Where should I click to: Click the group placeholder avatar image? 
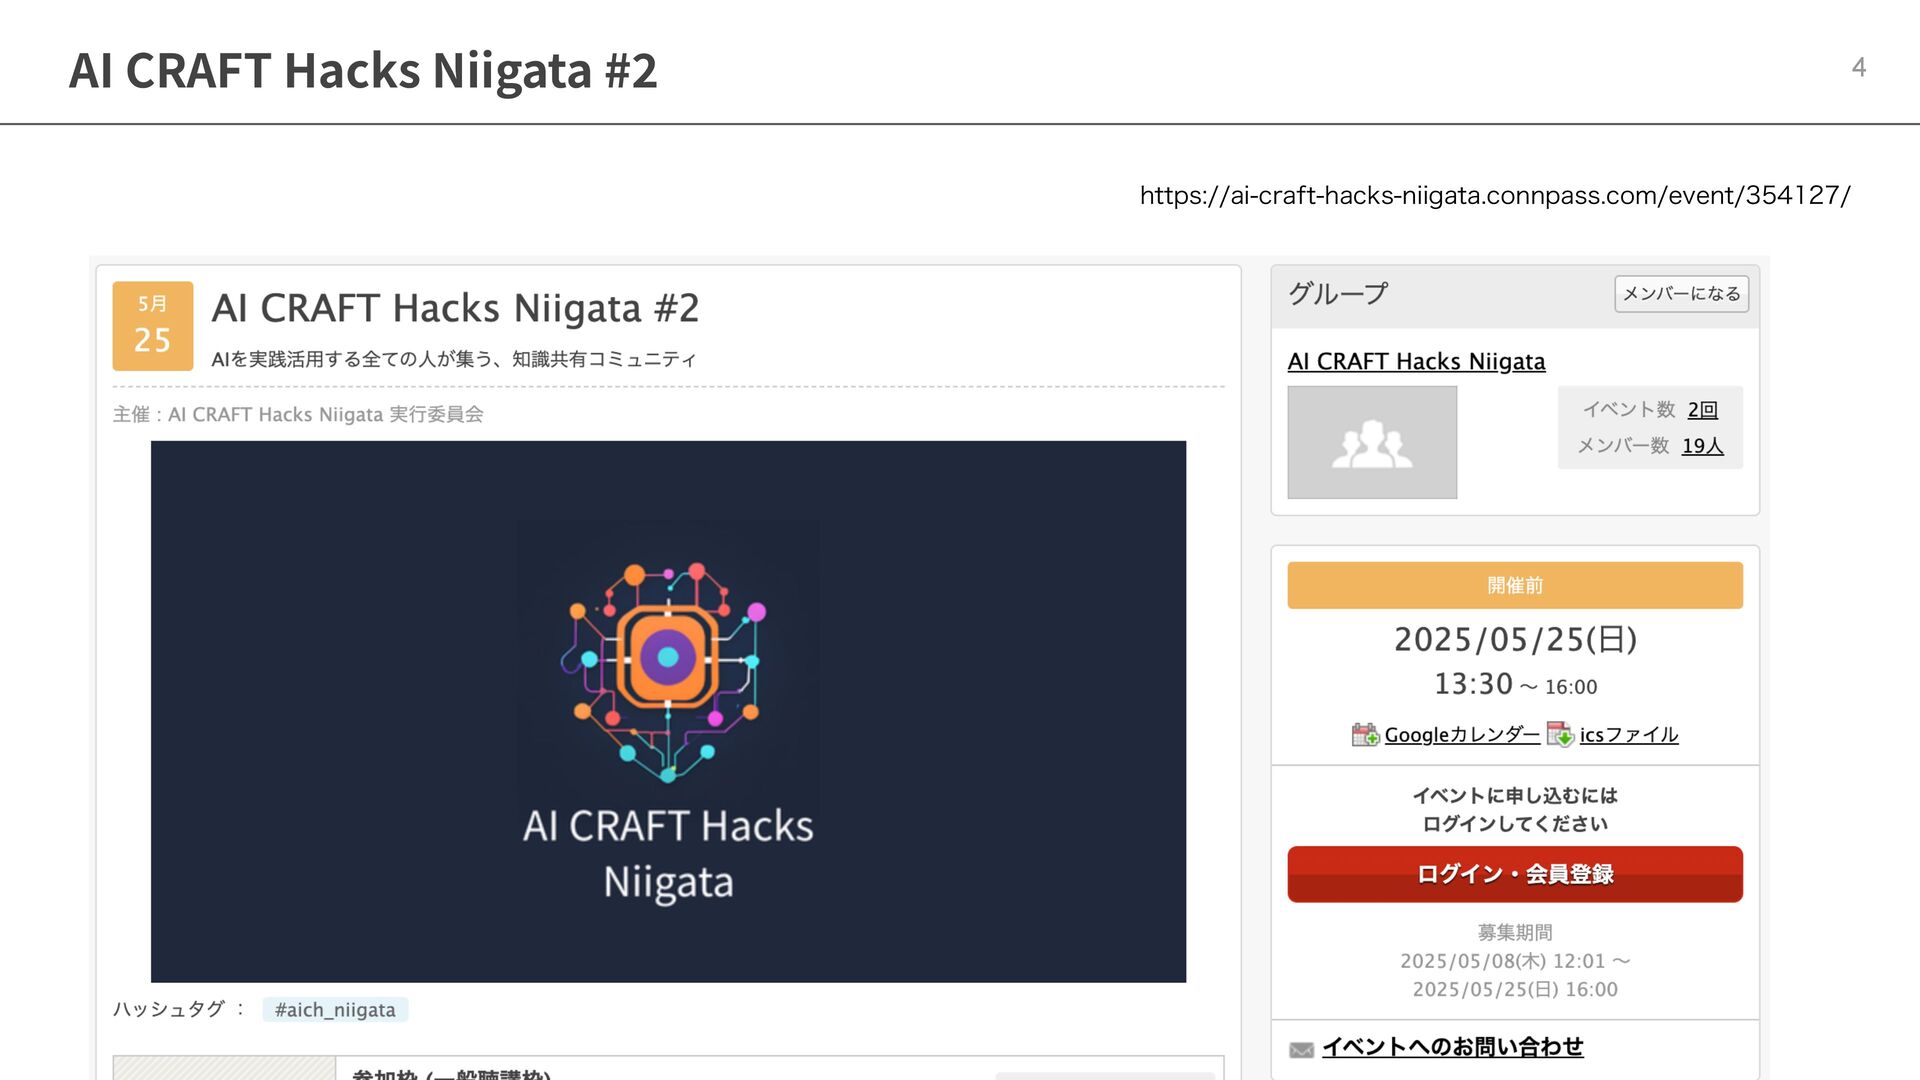(x=1372, y=442)
